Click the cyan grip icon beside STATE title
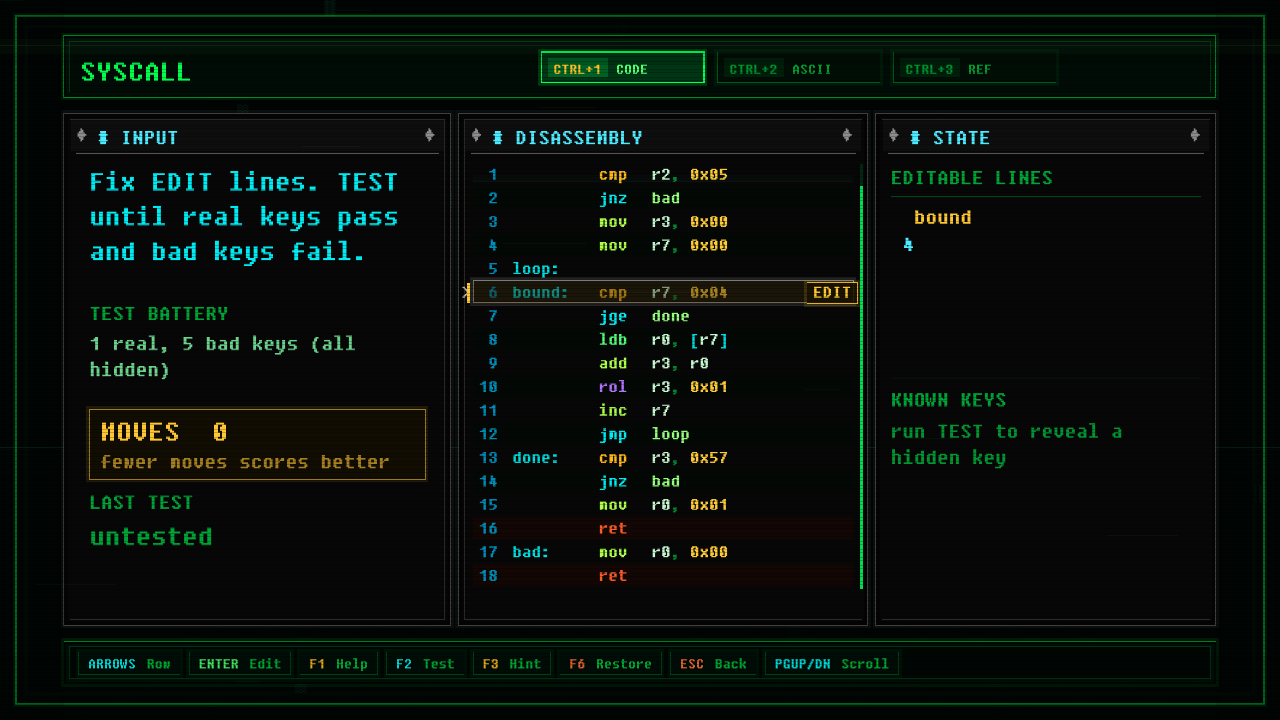Screen dimensions: 1280x720 tap(915, 138)
